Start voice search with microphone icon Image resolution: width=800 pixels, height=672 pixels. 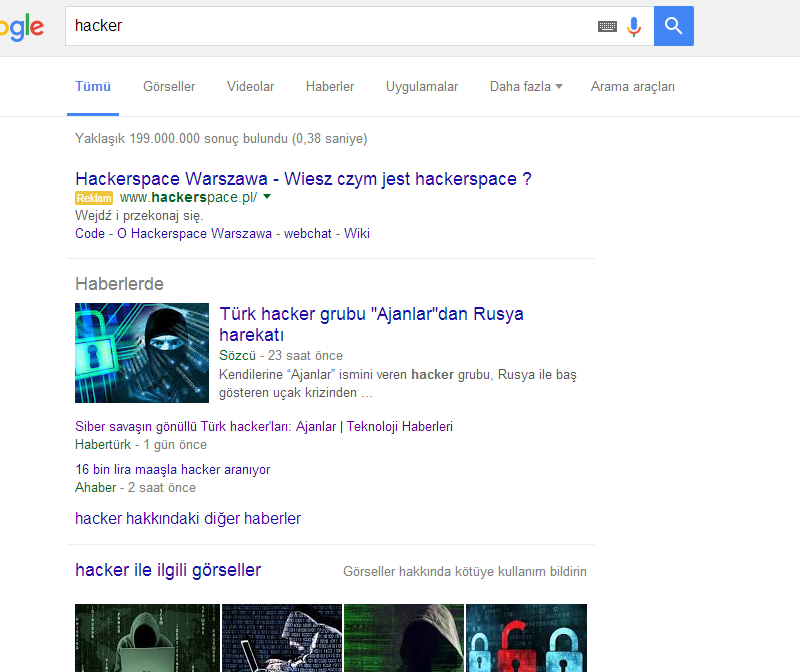pos(634,26)
